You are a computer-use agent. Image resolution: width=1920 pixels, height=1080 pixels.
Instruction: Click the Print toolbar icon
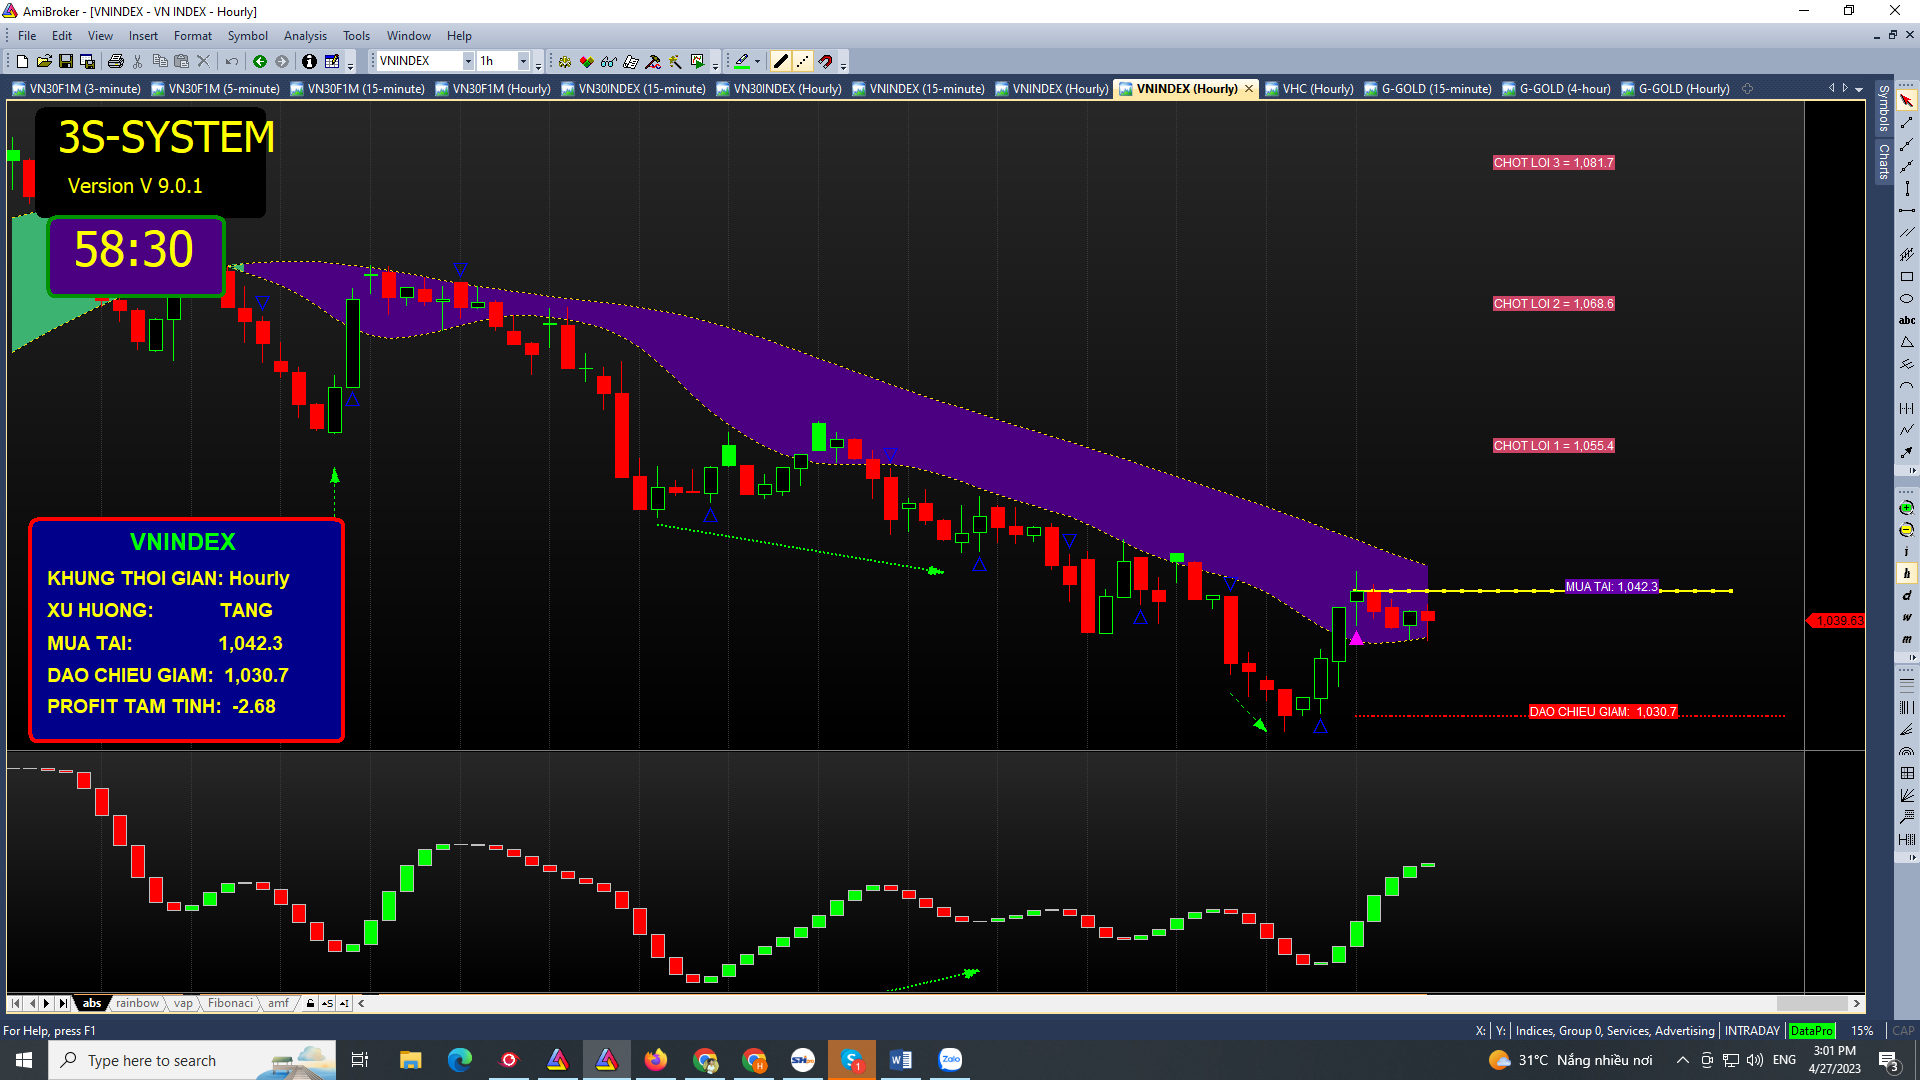116,62
